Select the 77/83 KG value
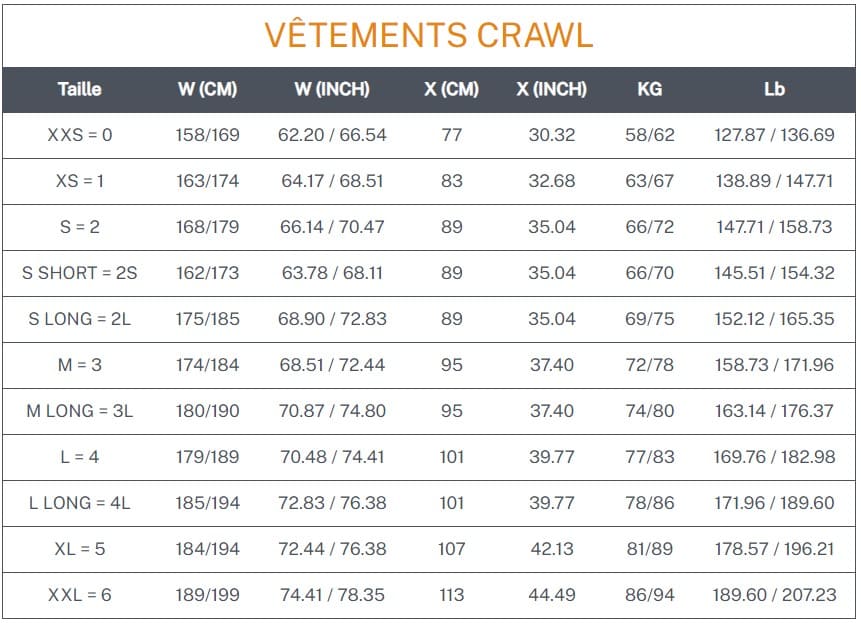The width and height of the screenshot is (861, 623). point(650,457)
